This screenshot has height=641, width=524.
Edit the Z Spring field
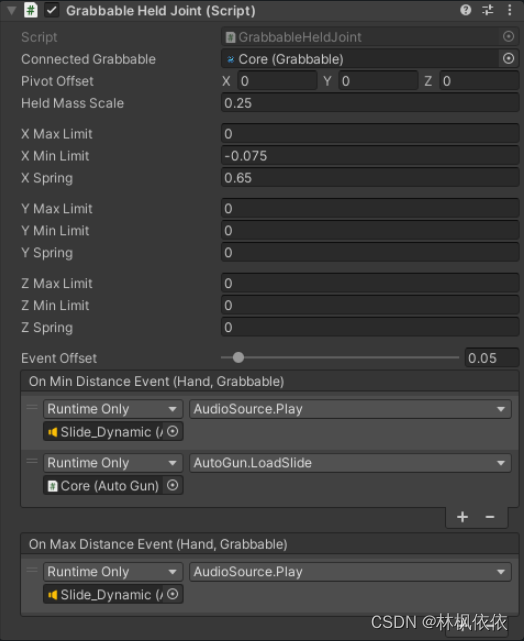pos(370,327)
